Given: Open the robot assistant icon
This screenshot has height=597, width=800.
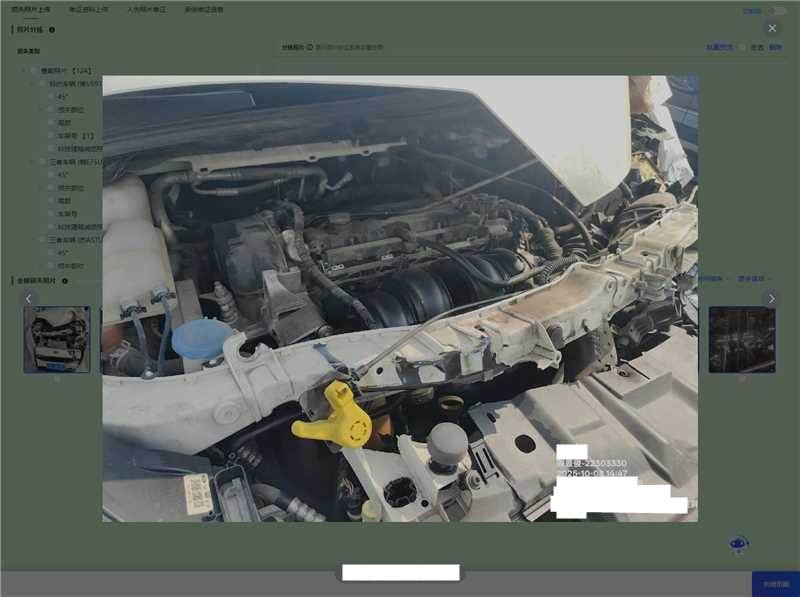Looking at the screenshot, I should click(738, 543).
